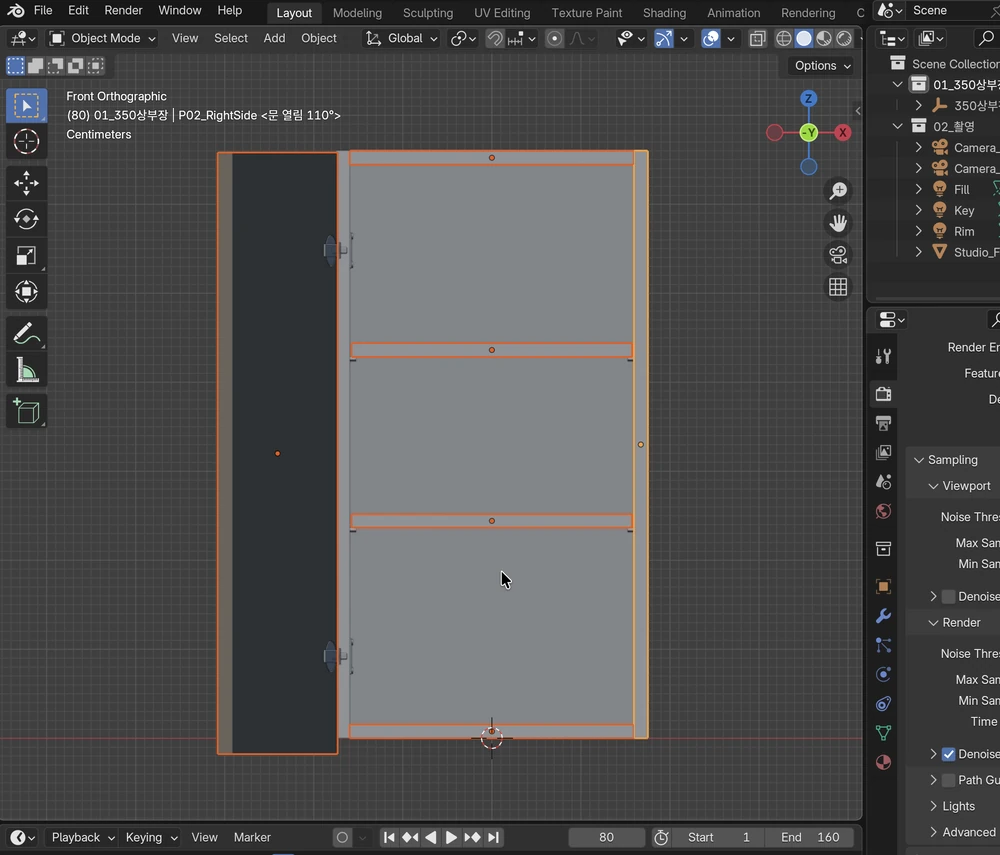
Task: Click the End frame field showing 160
Action: point(809,837)
